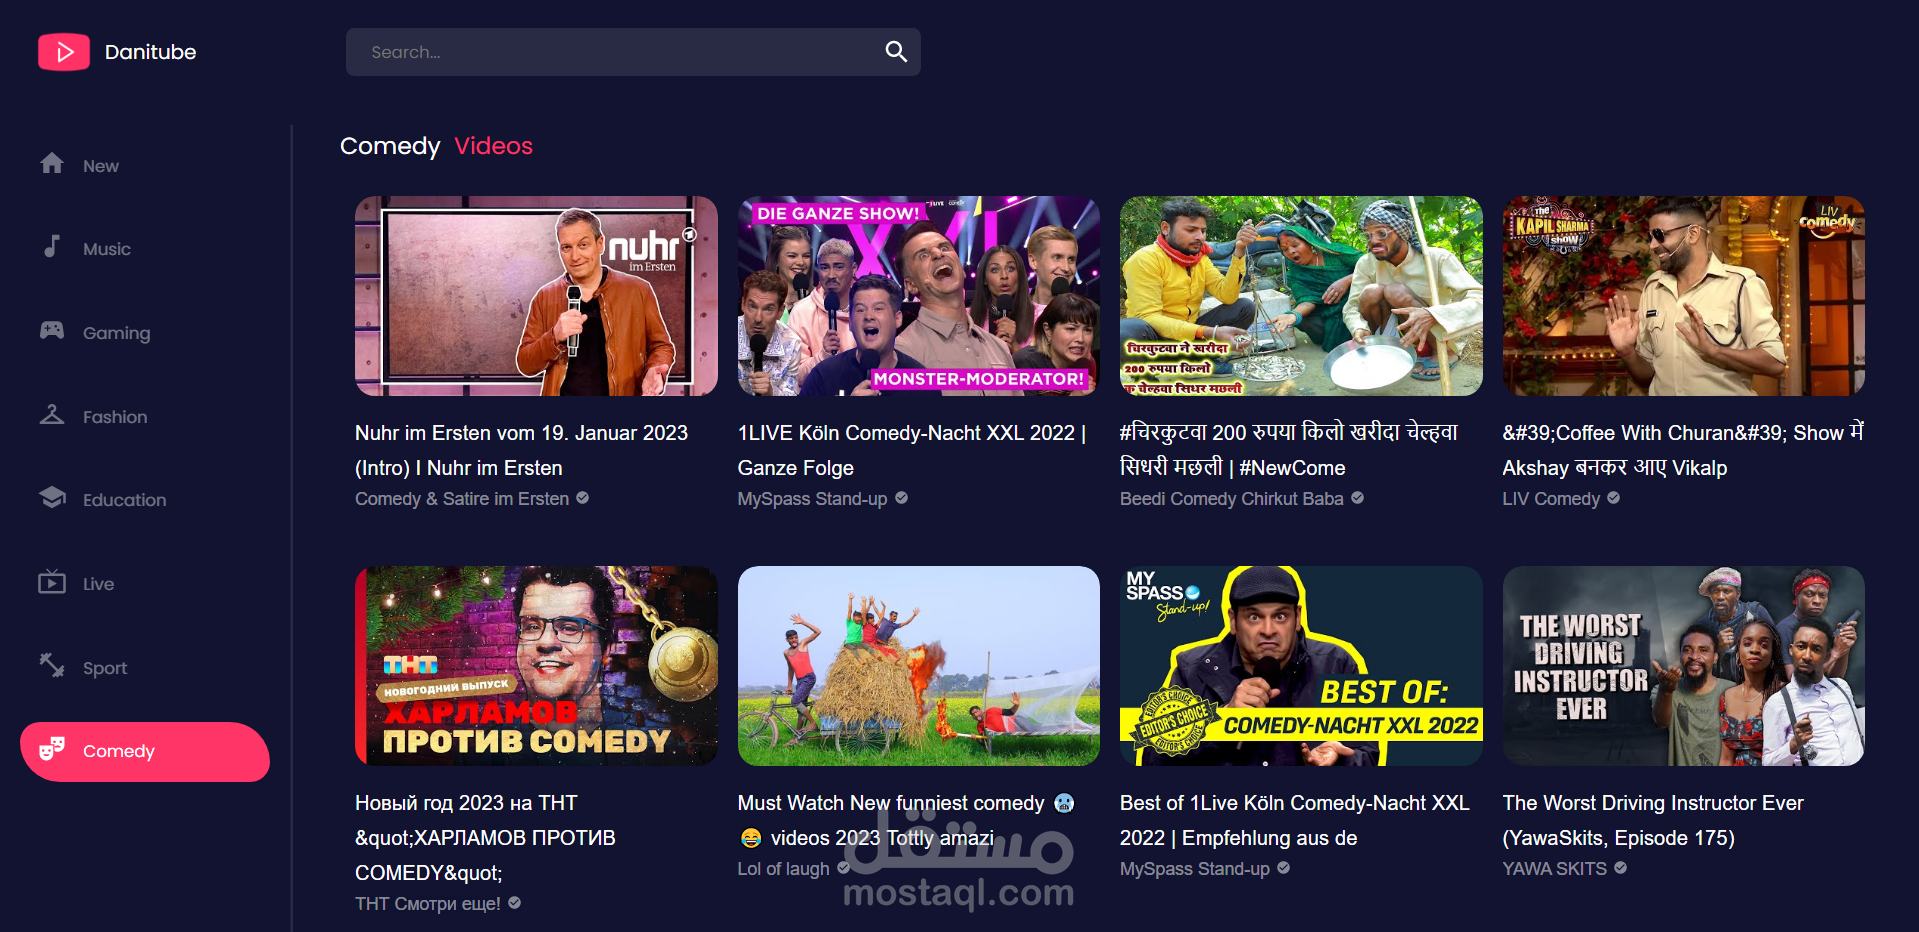Open the haystack funniest comedy thumbnail
This screenshot has height=932, width=1919.
(919, 666)
